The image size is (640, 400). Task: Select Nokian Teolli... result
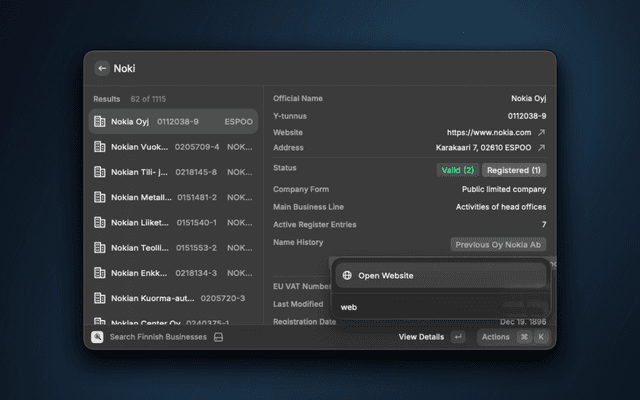tap(173, 248)
